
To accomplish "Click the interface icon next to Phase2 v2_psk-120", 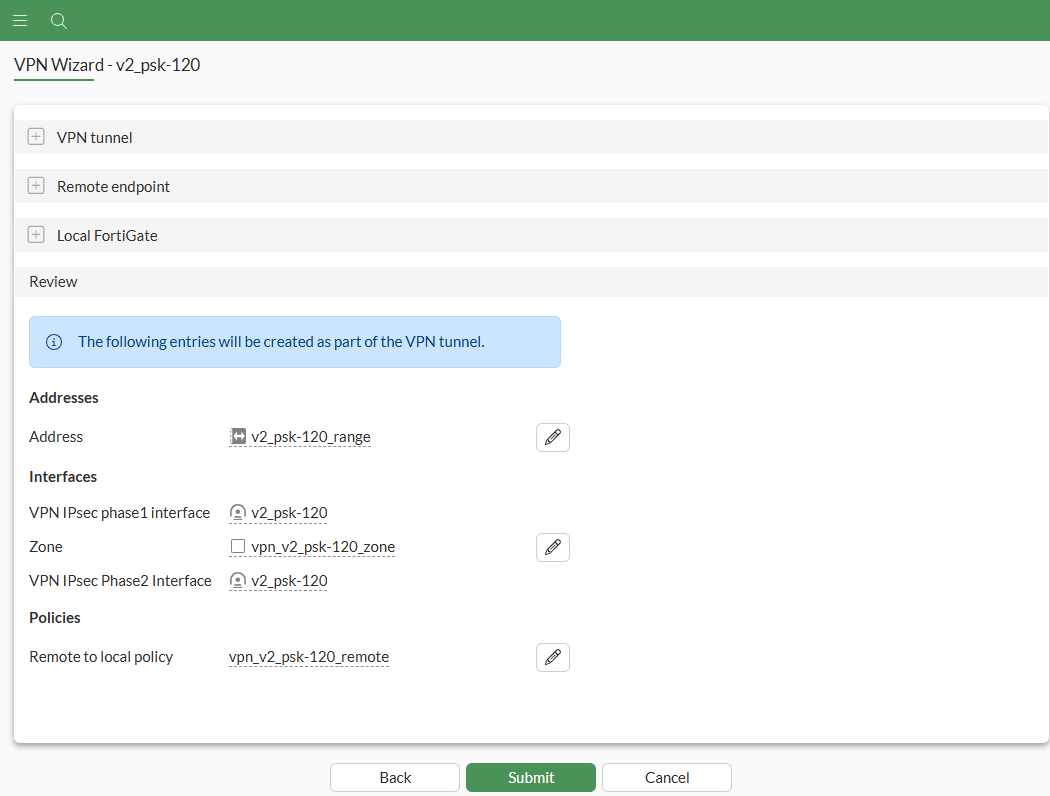I will (x=237, y=580).
